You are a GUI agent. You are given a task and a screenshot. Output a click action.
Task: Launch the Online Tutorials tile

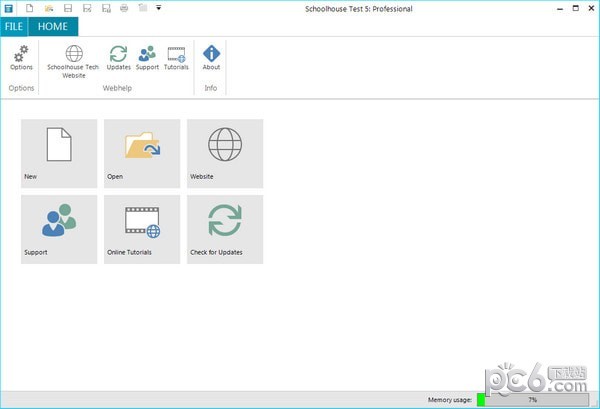pyautogui.click(x=142, y=229)
